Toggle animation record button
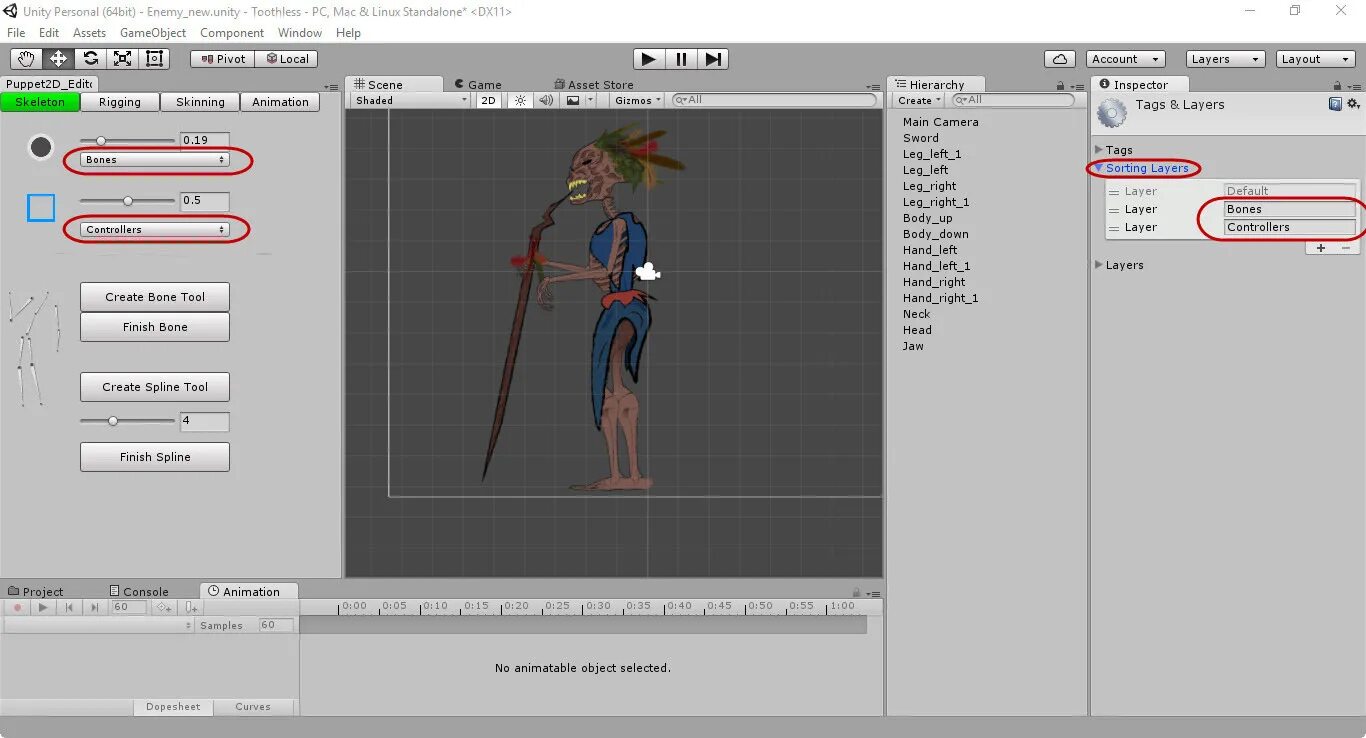The width and height of the screenshot is (1366, 738). click(17, 607)
